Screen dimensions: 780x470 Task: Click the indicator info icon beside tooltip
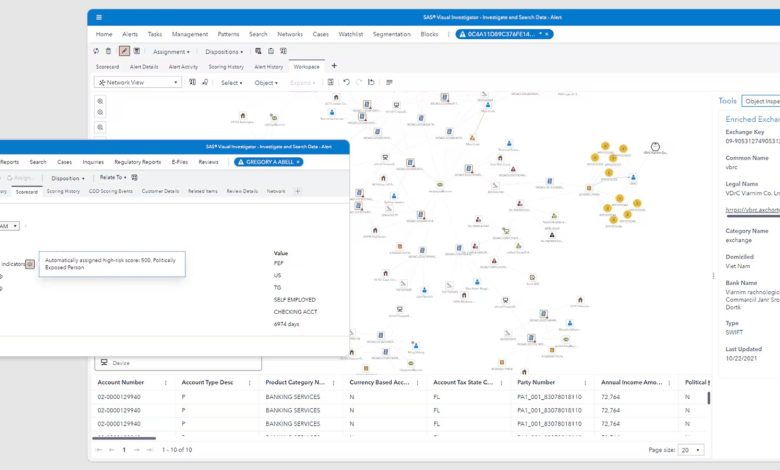point(30,264)
